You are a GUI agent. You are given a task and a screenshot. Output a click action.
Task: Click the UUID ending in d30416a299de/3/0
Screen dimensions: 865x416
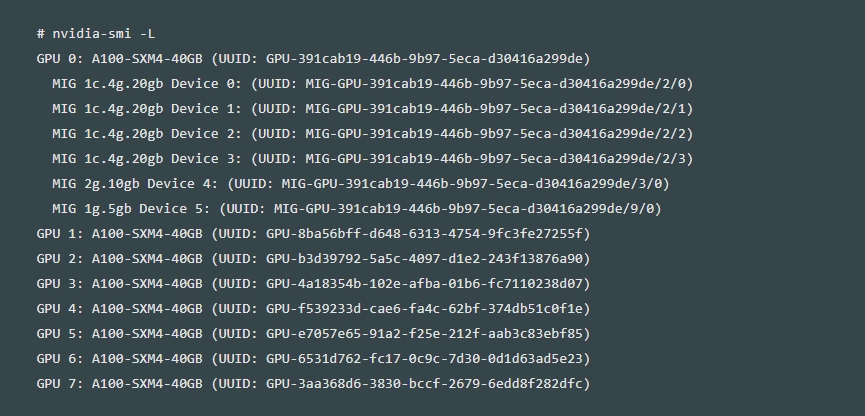(x=472, y=184)
